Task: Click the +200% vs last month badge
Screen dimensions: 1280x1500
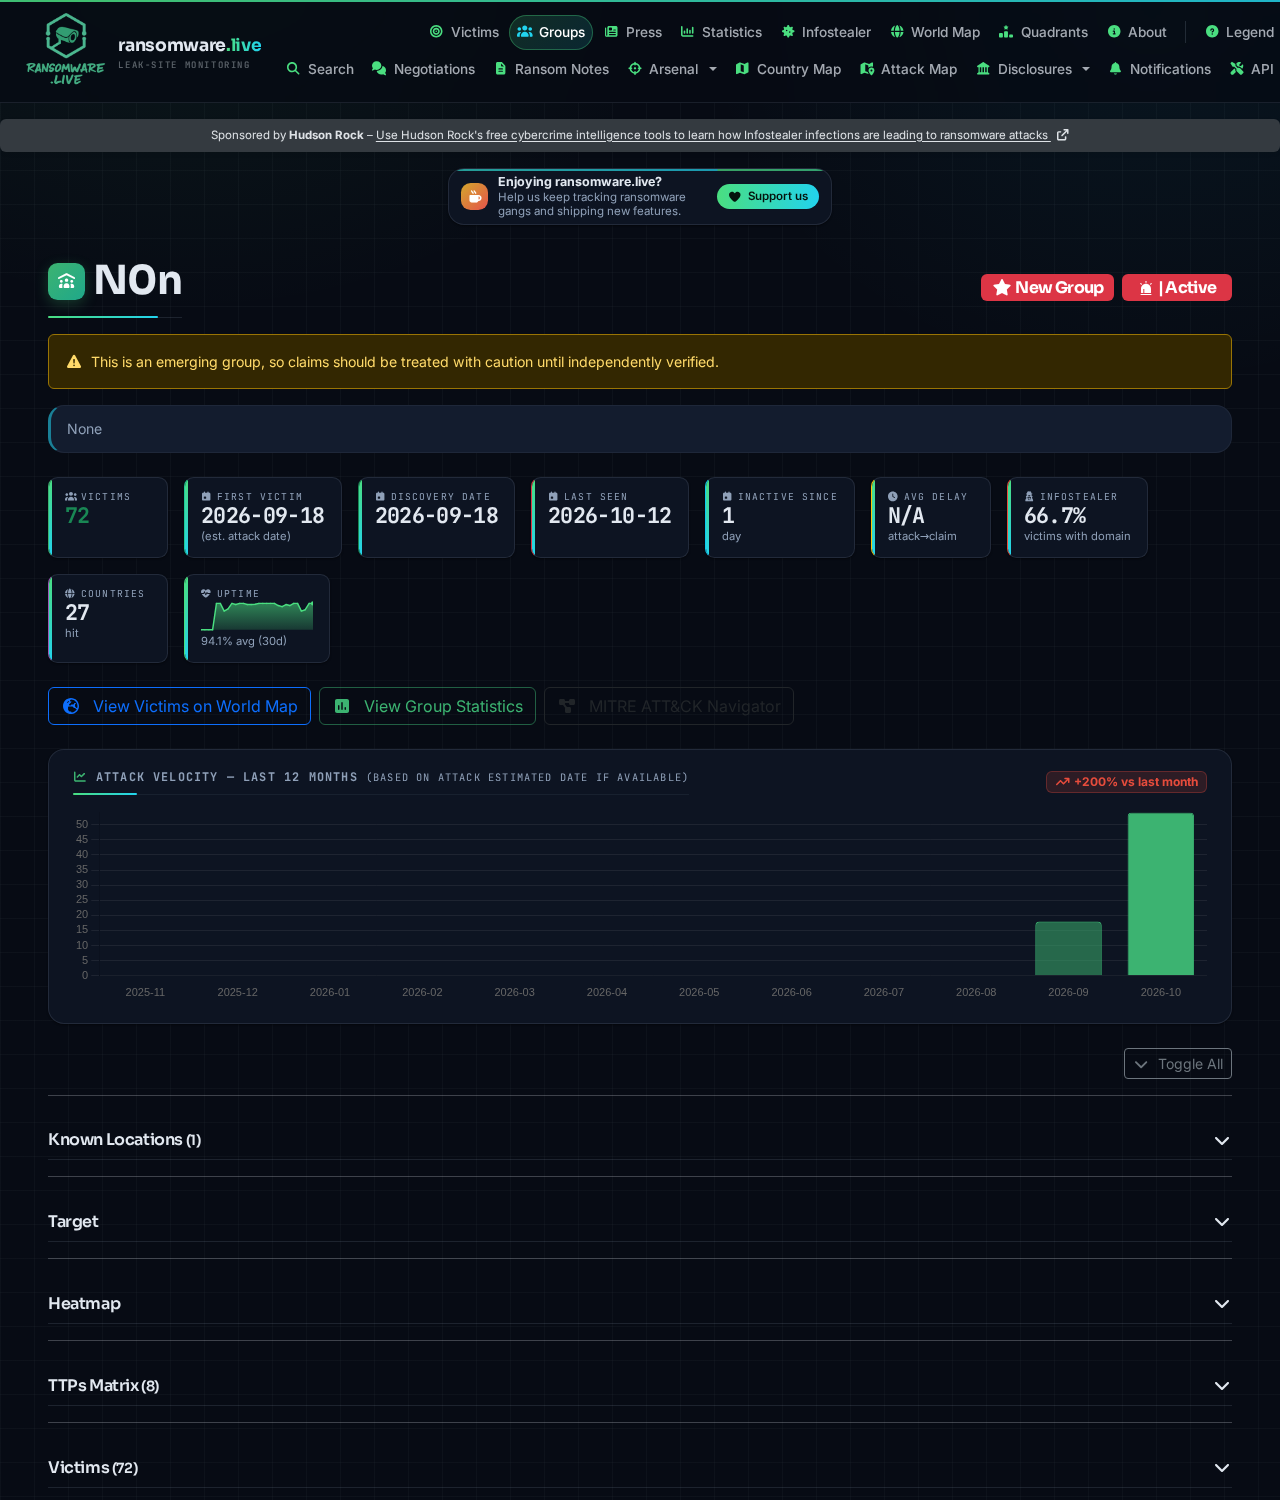Action: click(1126, 782)
